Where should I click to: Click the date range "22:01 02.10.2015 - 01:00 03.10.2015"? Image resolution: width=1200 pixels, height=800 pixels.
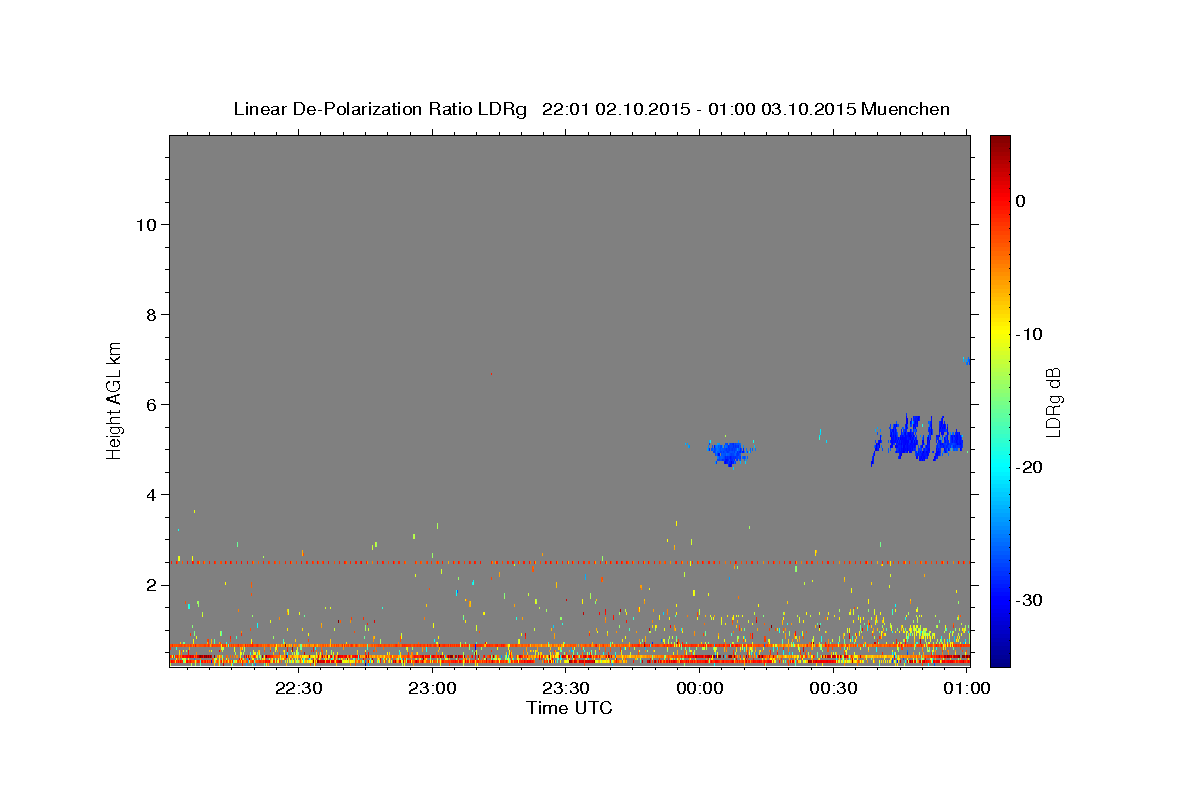[x=699, y=109]
